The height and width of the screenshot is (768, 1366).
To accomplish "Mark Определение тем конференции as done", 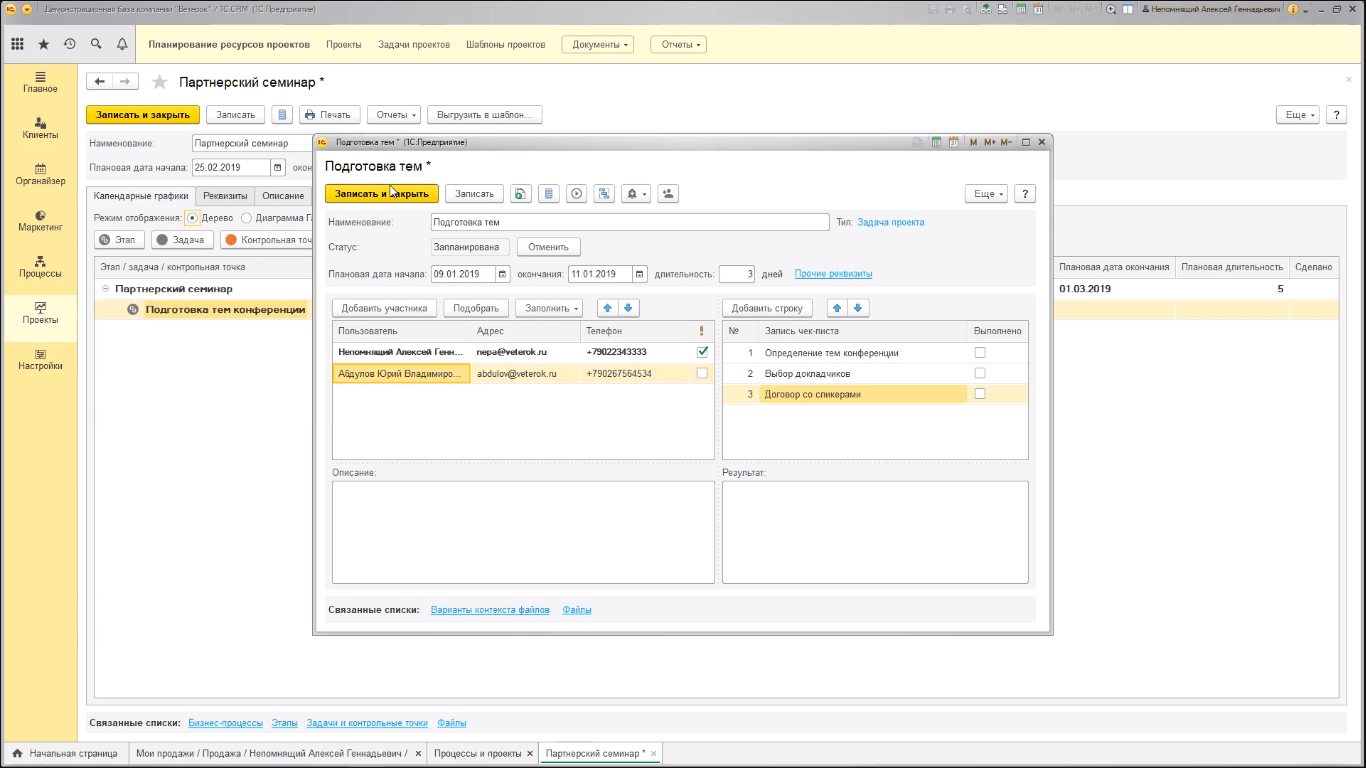I will (x=980, y=352).
